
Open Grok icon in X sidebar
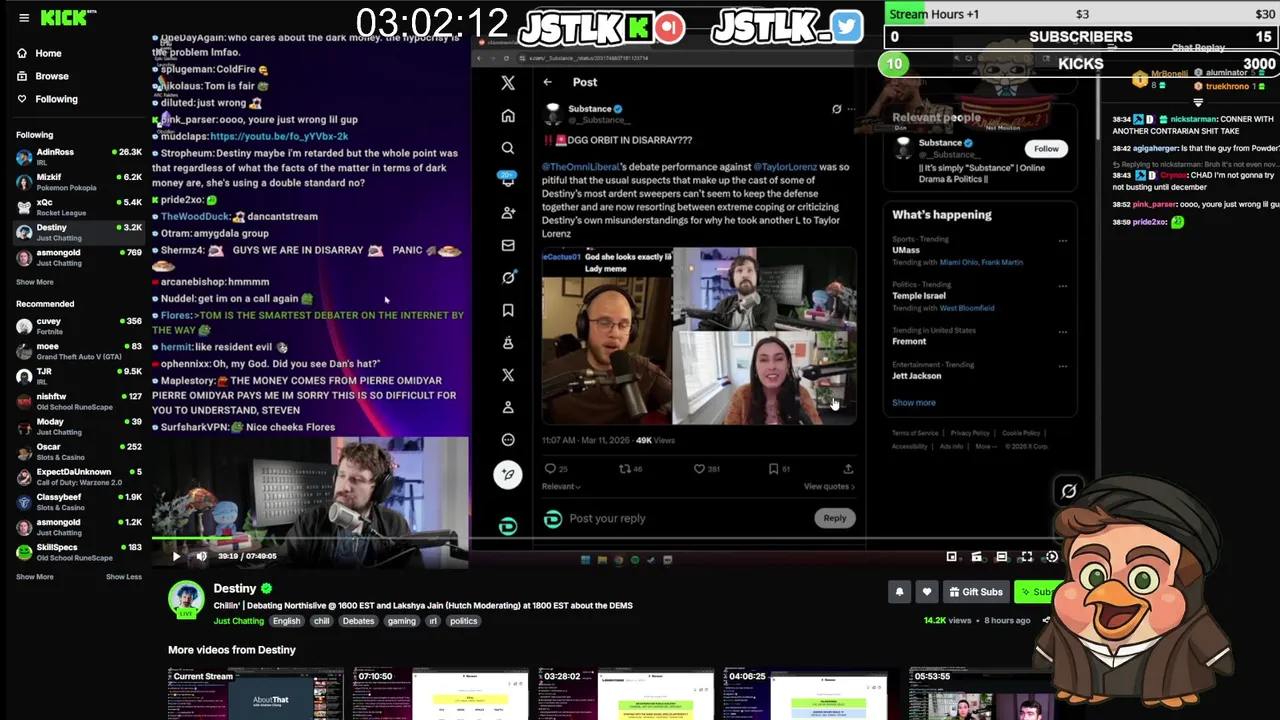click(x=508, y=277)
